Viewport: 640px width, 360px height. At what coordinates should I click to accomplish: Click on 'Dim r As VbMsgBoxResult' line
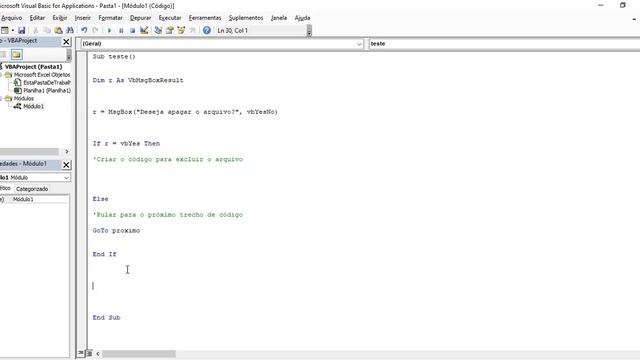[x=138, y=80]
